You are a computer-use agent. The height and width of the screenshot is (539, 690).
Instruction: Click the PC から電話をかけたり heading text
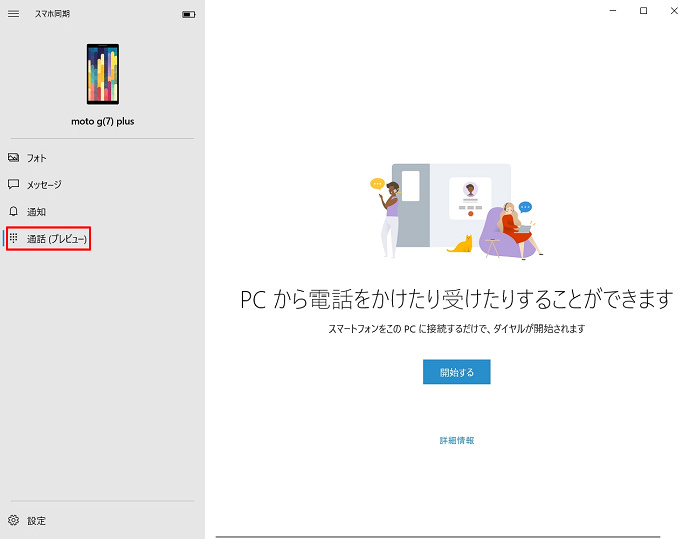pos(456,299)
